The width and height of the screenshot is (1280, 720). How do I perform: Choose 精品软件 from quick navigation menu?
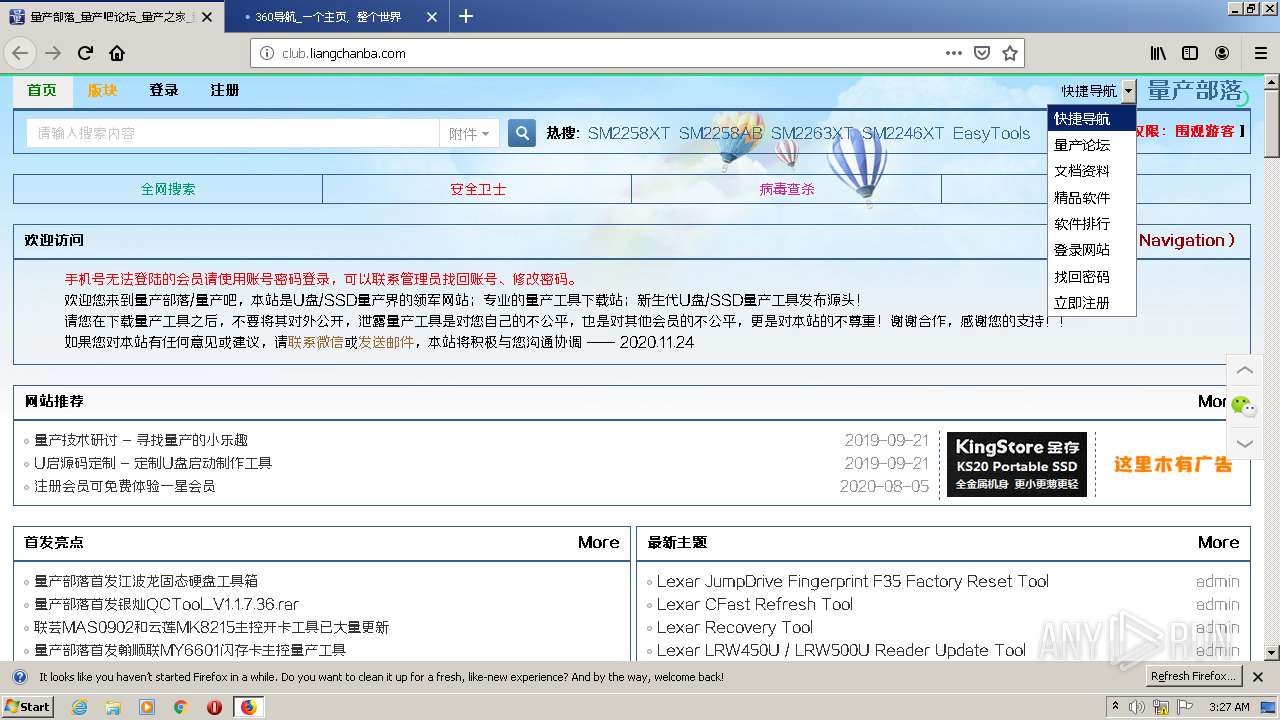[x=1091, y=198]
